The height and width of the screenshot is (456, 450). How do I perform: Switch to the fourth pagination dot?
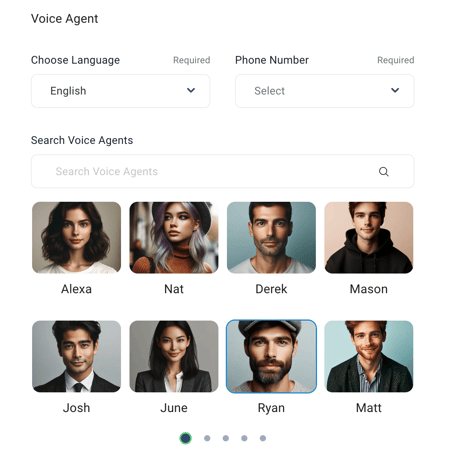(244, 438)
